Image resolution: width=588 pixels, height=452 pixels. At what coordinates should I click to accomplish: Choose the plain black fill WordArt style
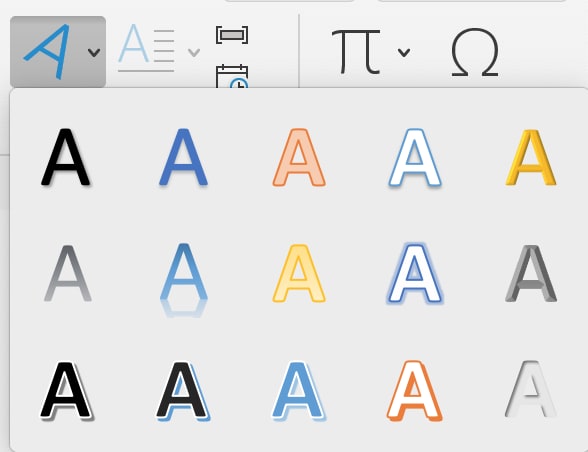(66, 157)
